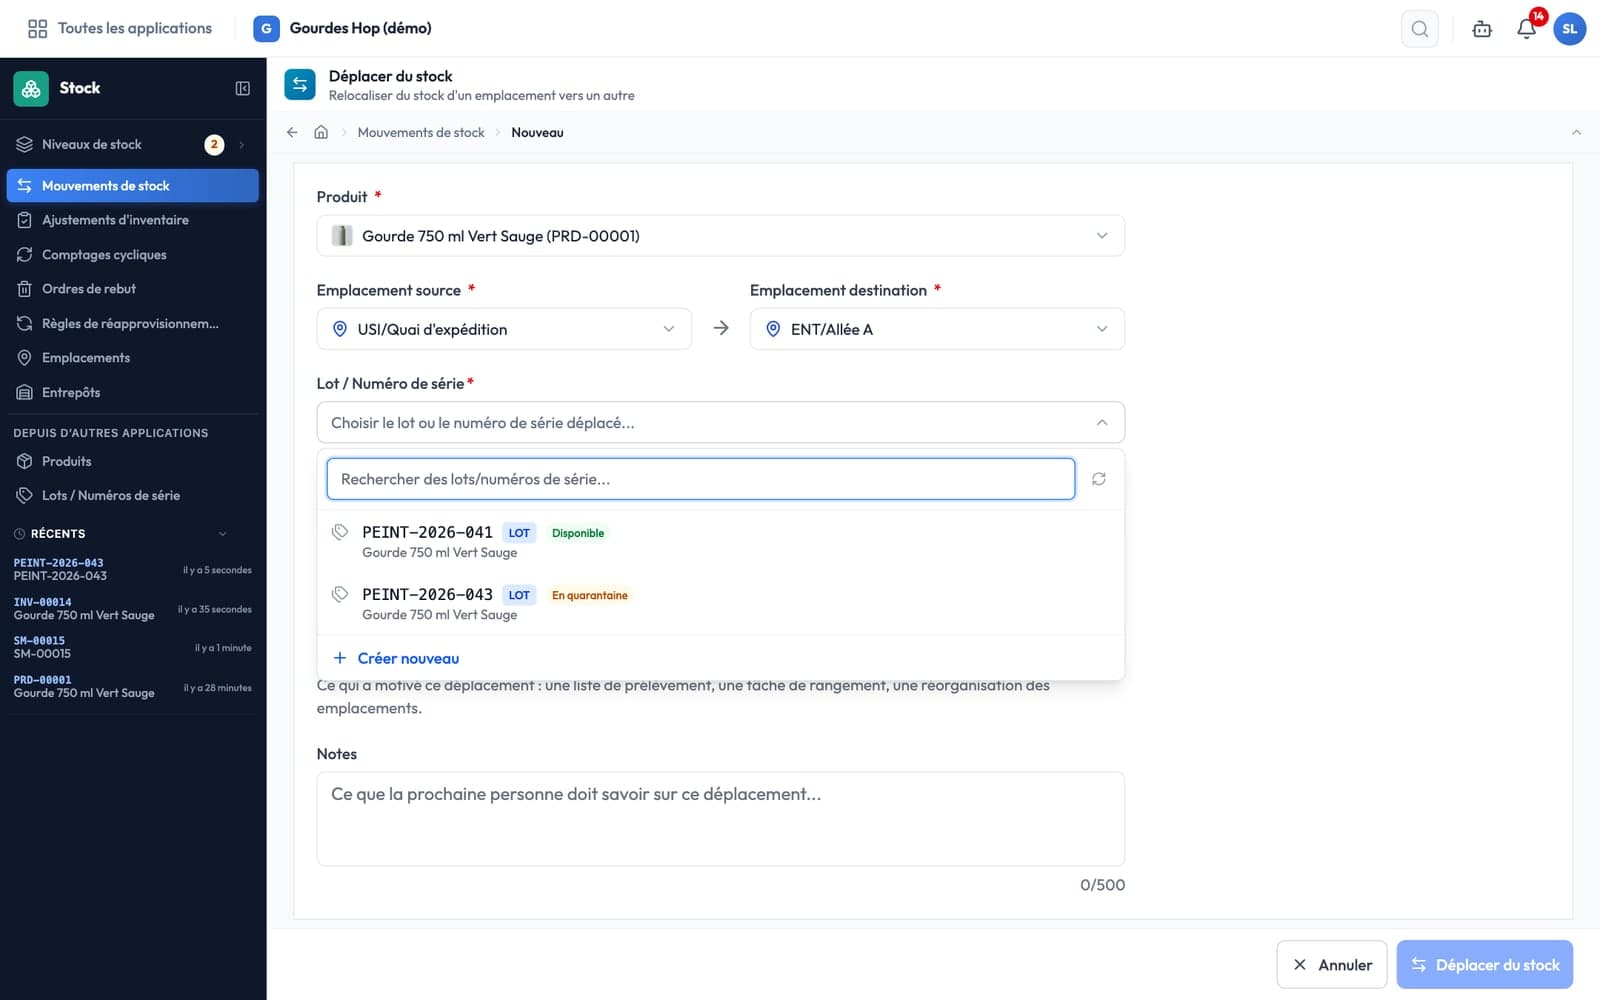Select Mouvements de stock in sidebar
Image resolution: width=1600 pixels, height=1000 pixels.
(132, 186)
